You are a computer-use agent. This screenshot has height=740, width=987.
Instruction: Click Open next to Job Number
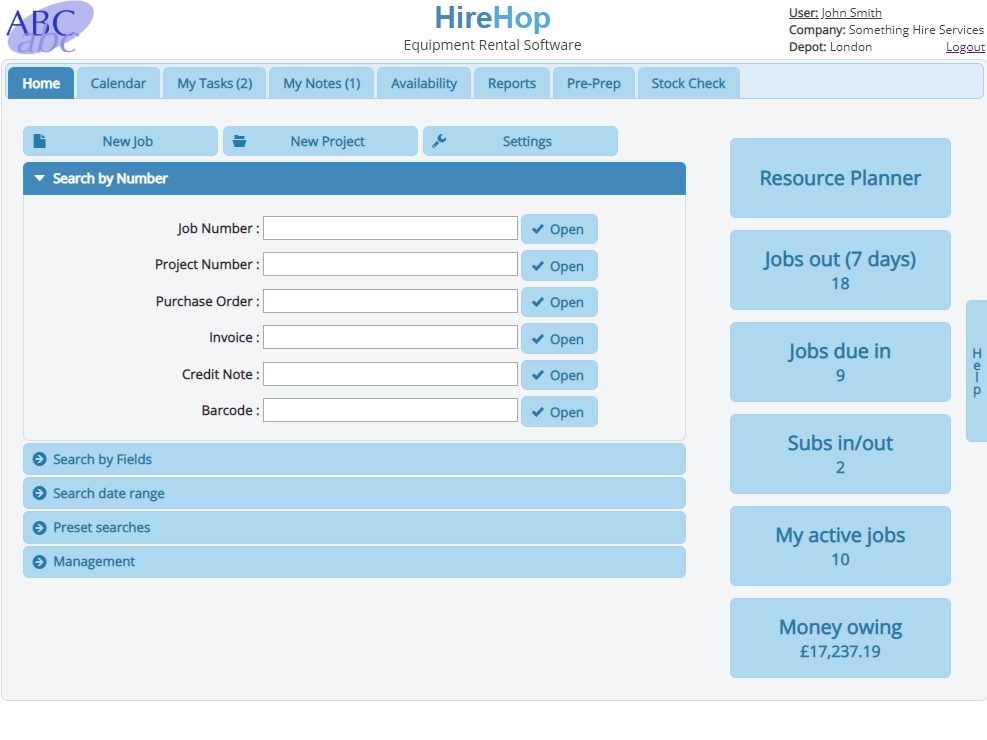pos(559,229)
